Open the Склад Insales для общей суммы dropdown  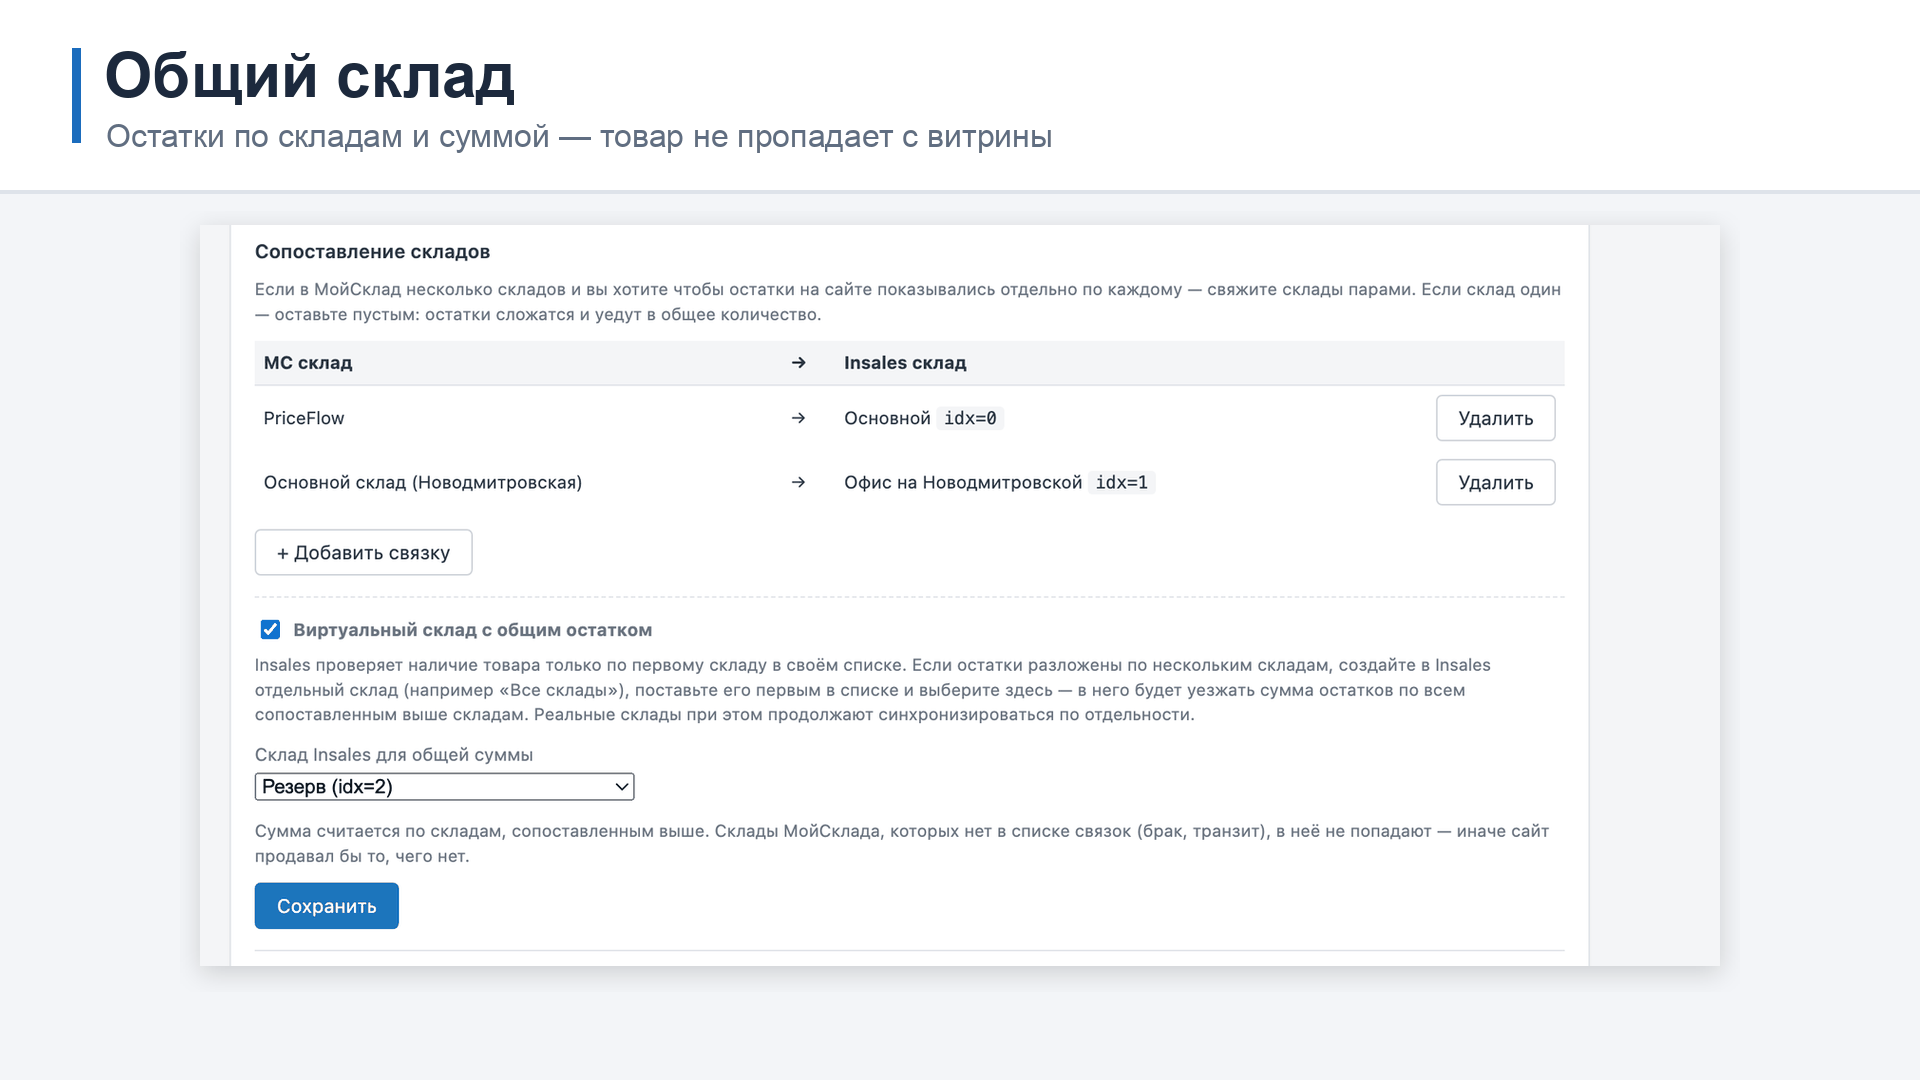[444, 787]
